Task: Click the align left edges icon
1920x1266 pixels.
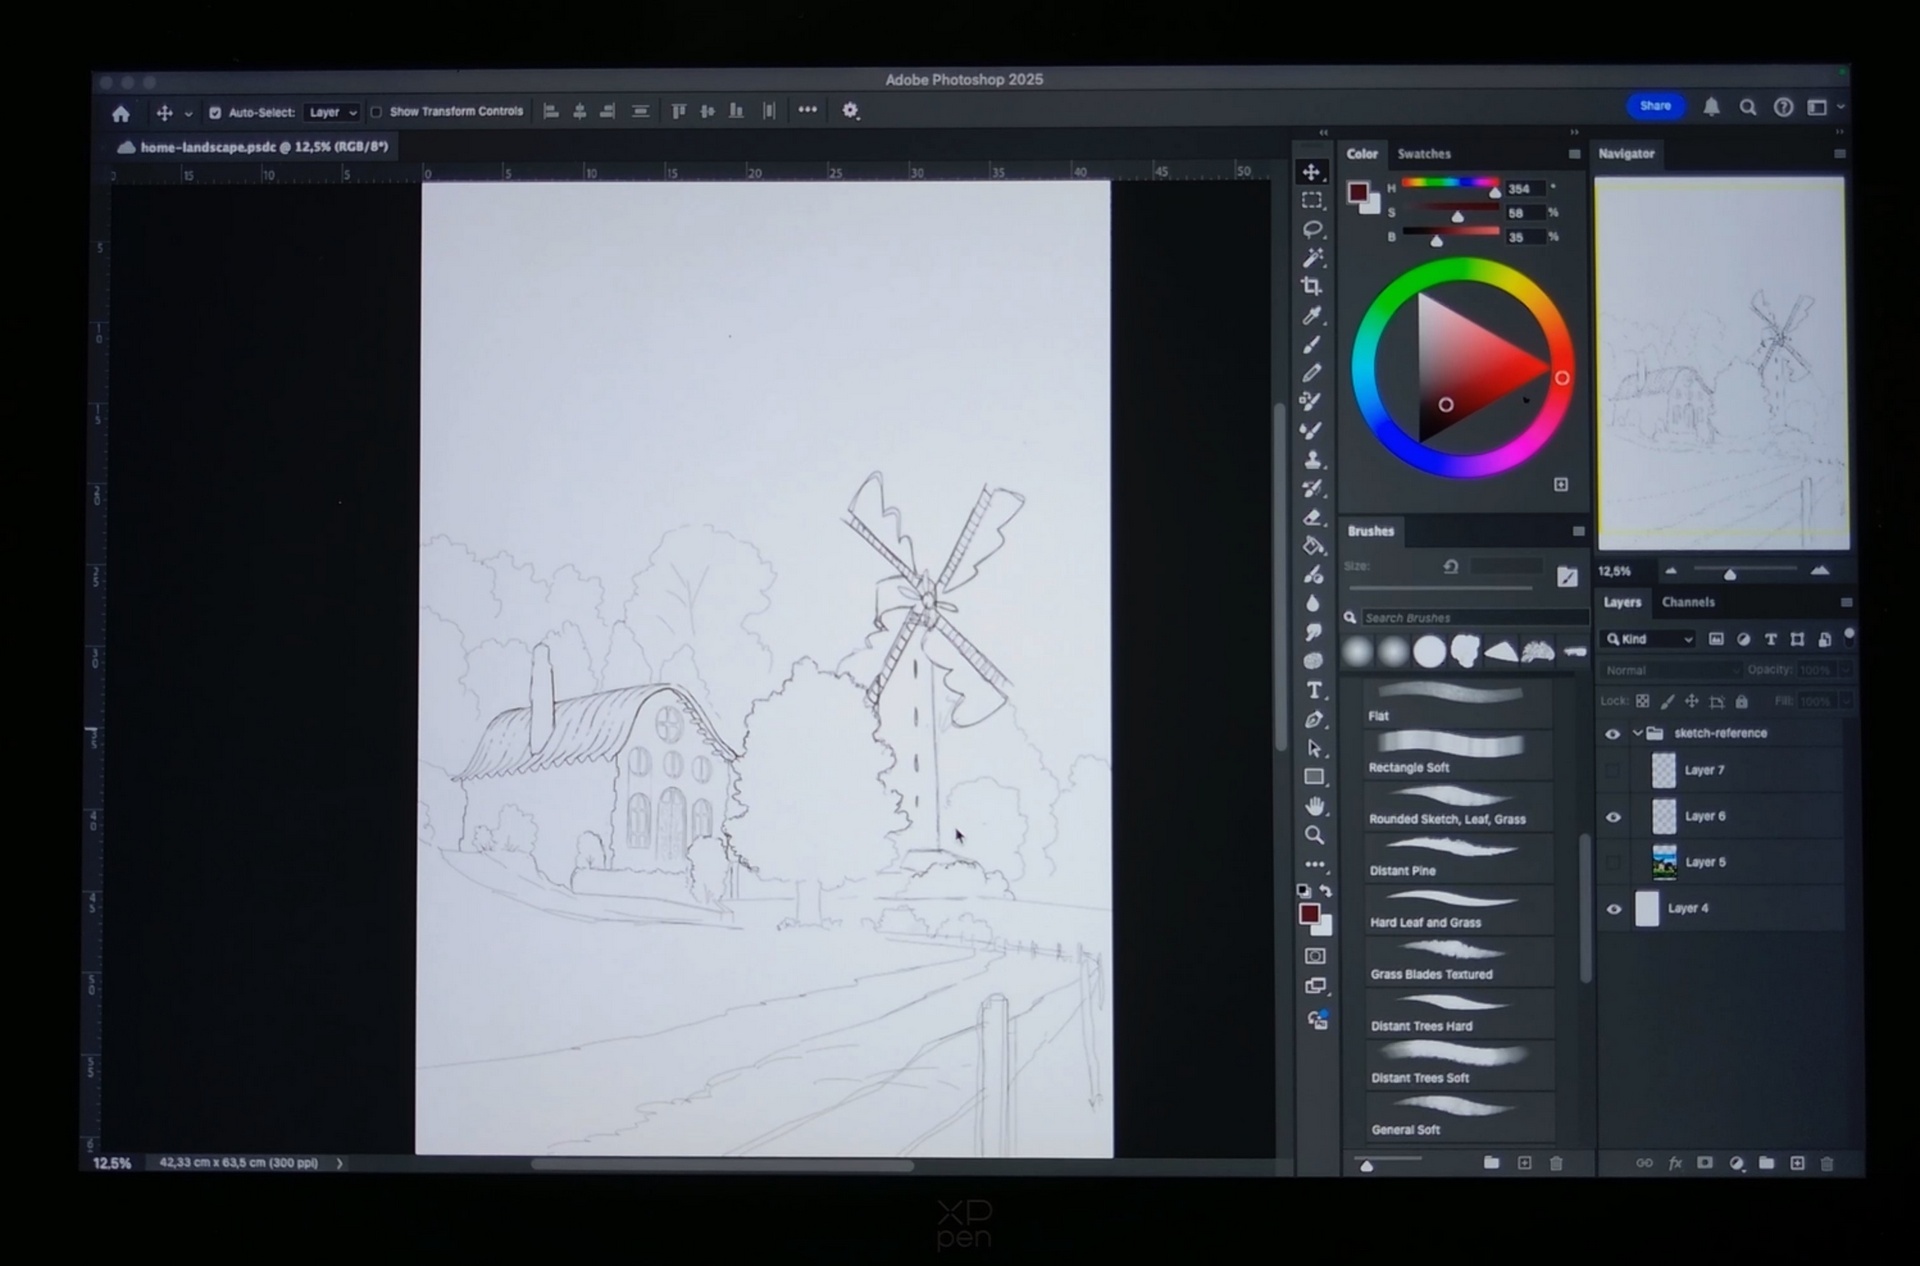Action: [550, 112]
